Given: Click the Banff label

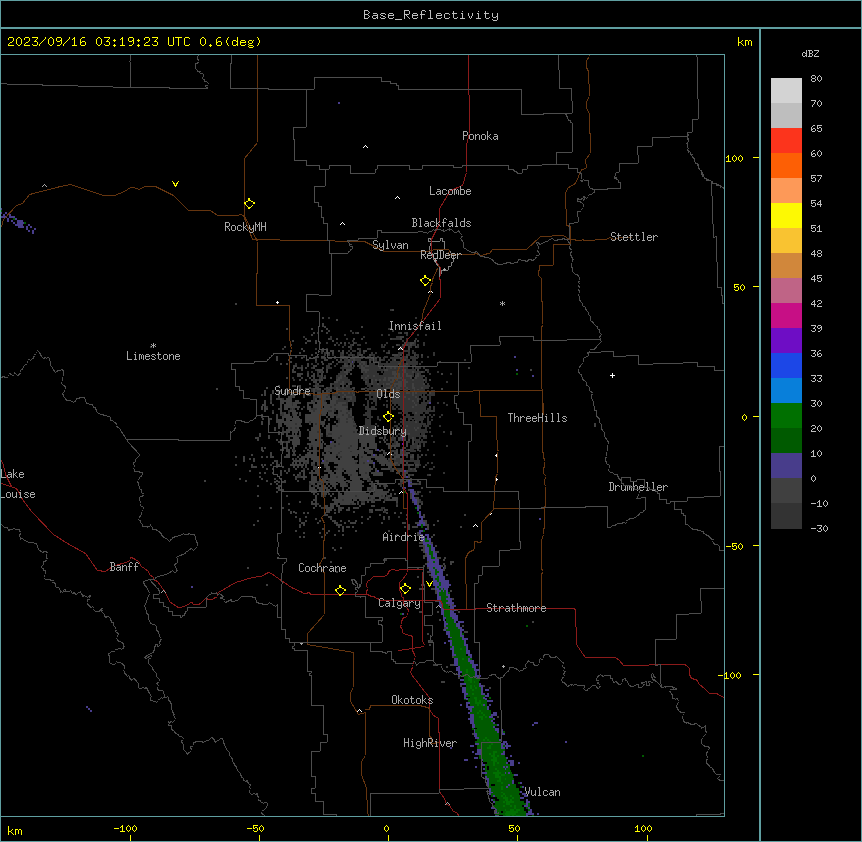Looking at the screenshot, I should click(x=124, y=567).
